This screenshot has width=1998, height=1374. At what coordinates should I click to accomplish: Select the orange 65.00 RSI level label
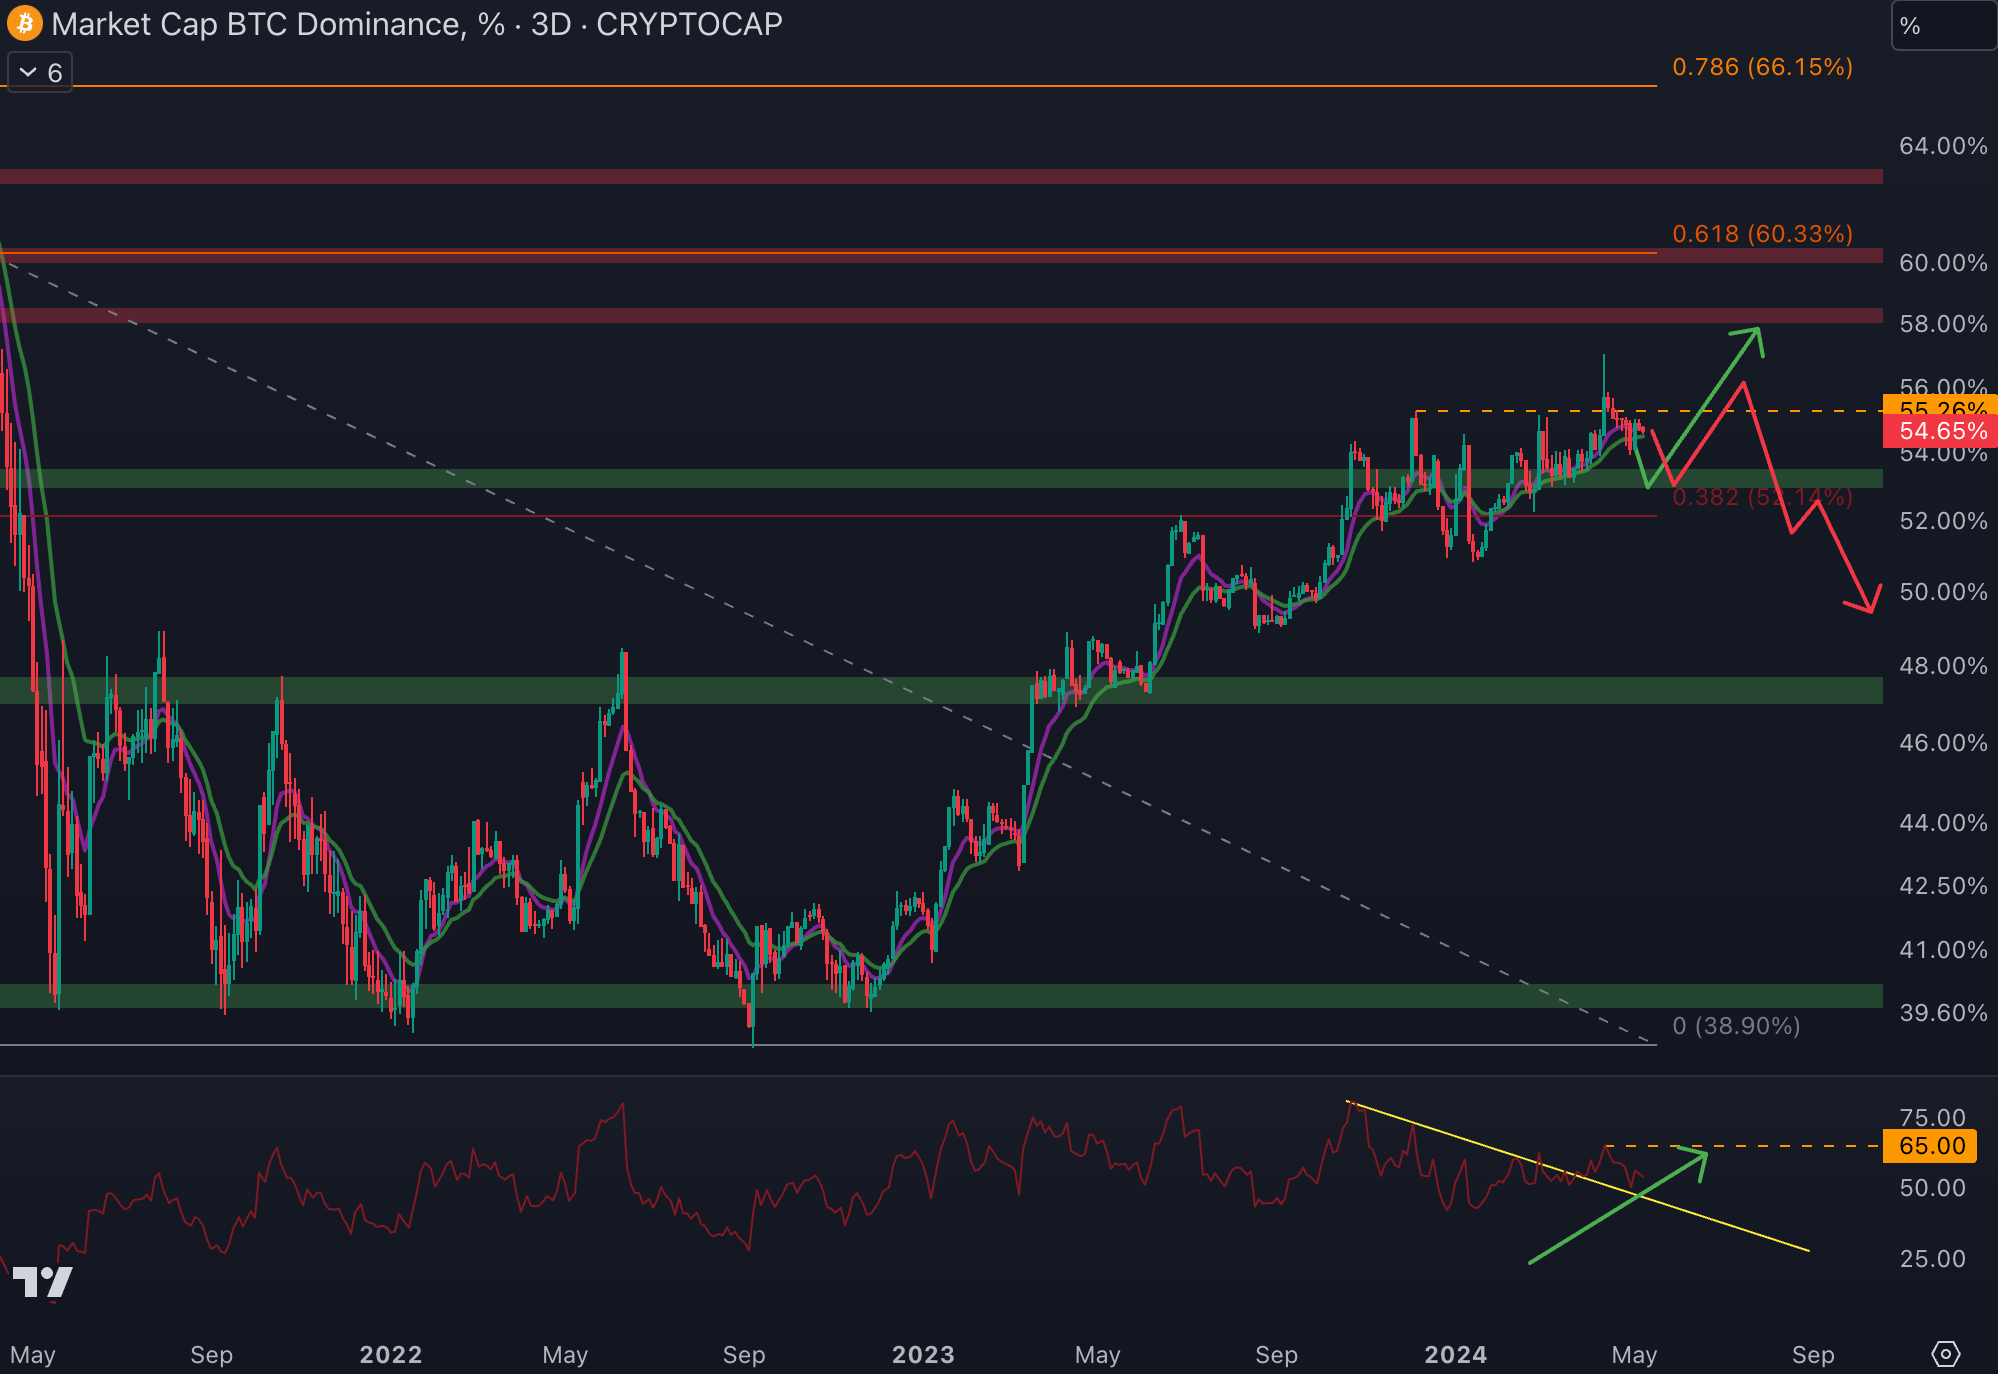click(1930, 1146)
